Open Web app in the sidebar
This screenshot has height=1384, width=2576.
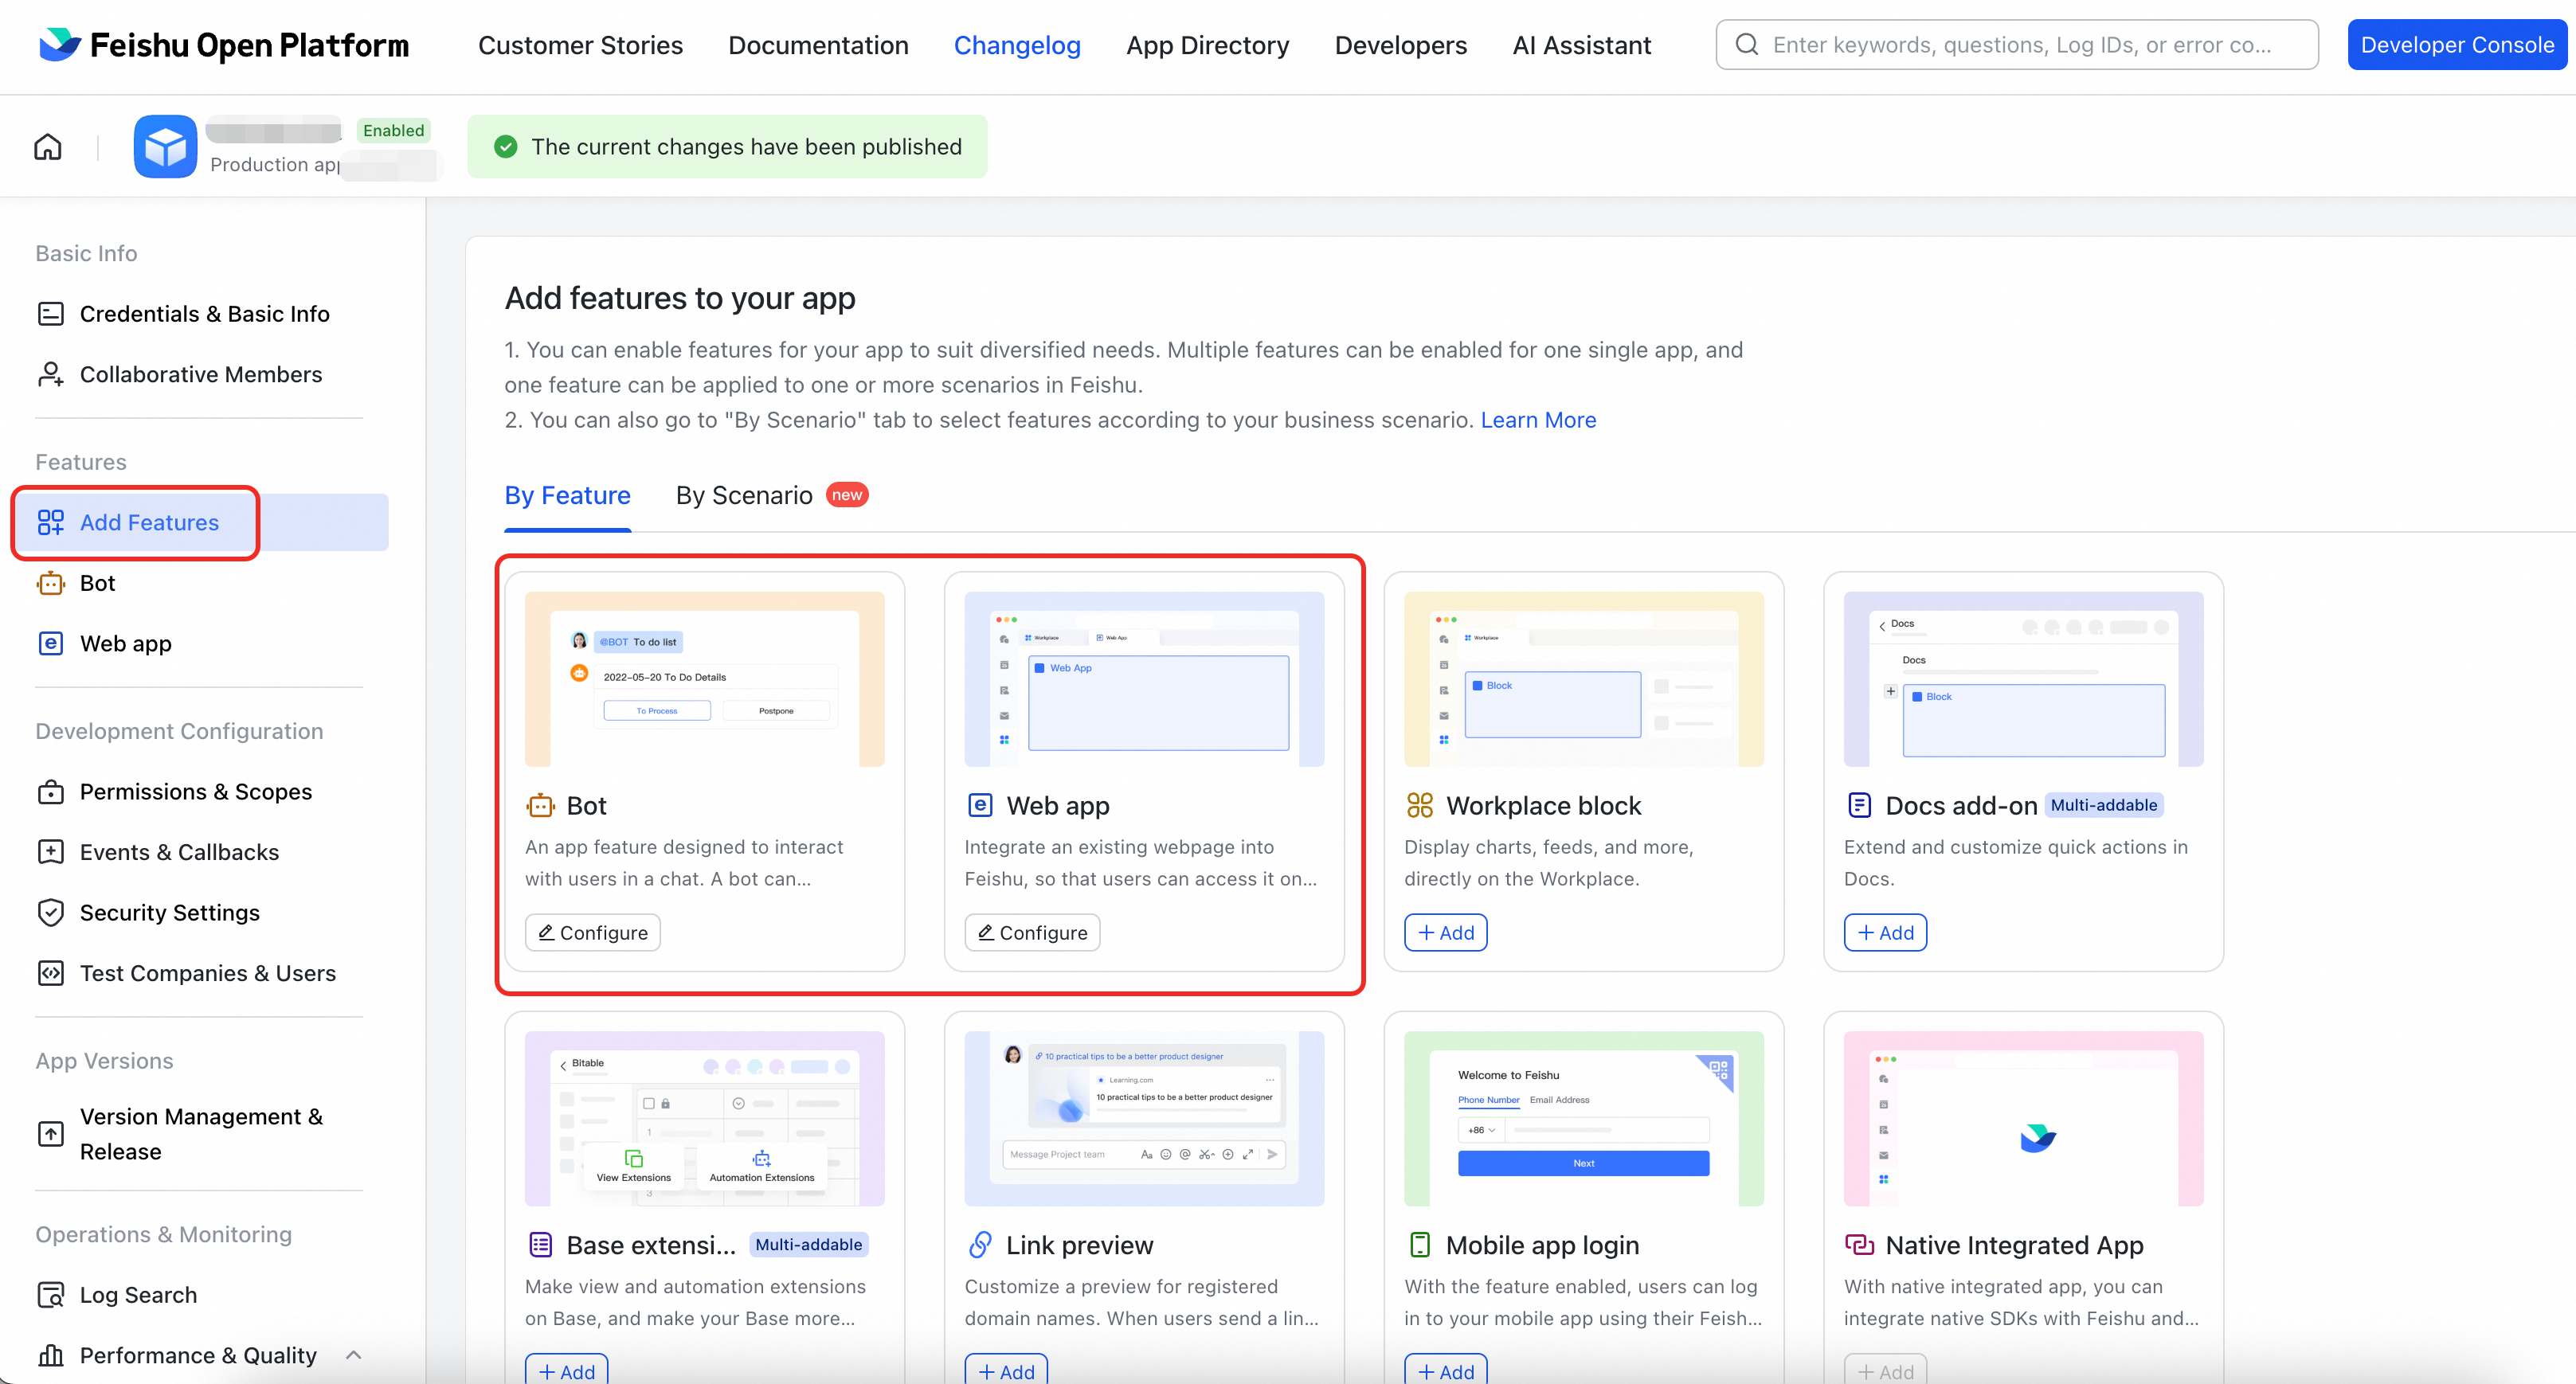click(125, 643)
